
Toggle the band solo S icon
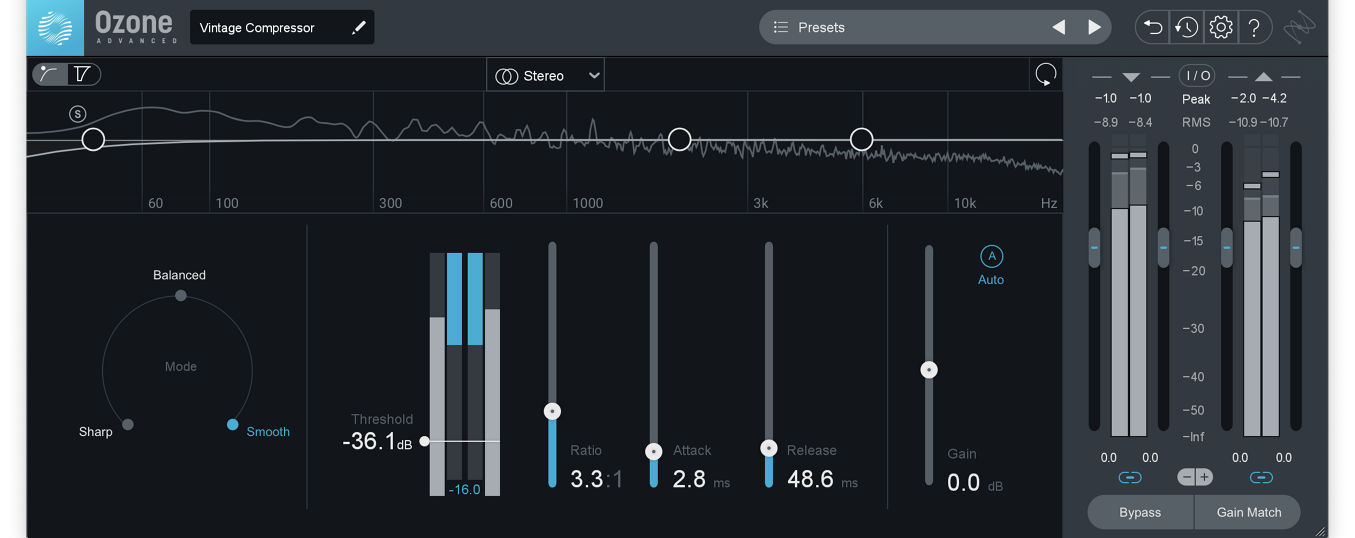78,114
